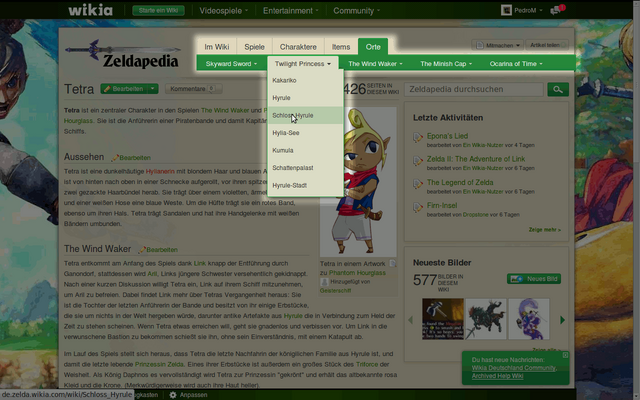Open the Community dropdown in top bar
The height and width of the screenshot is (400, 640).
356,11
